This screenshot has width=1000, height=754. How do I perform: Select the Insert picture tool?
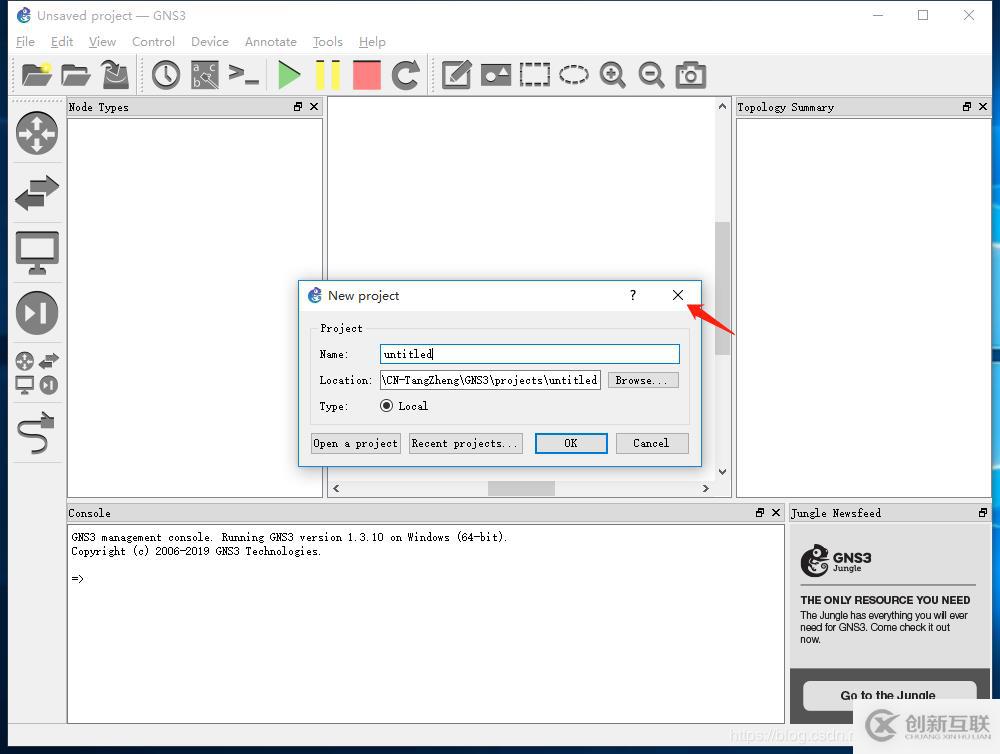[496, 75]
